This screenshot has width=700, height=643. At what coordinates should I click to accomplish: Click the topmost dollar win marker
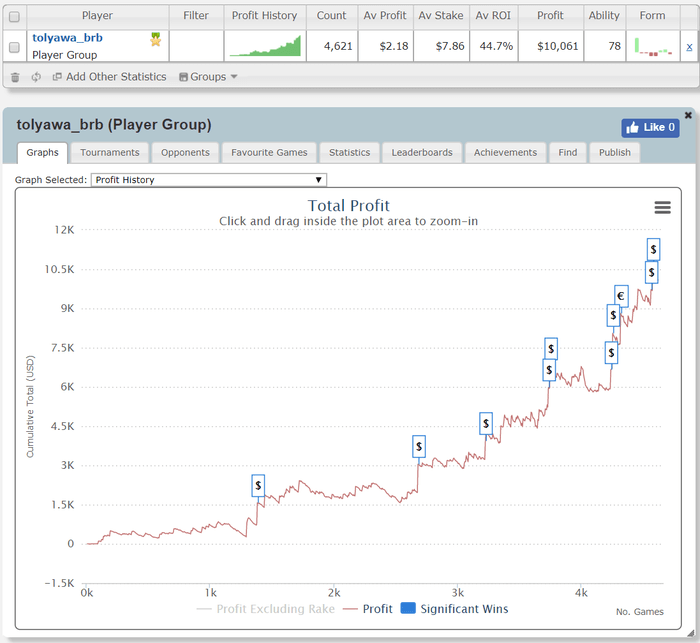pos(653,249)
